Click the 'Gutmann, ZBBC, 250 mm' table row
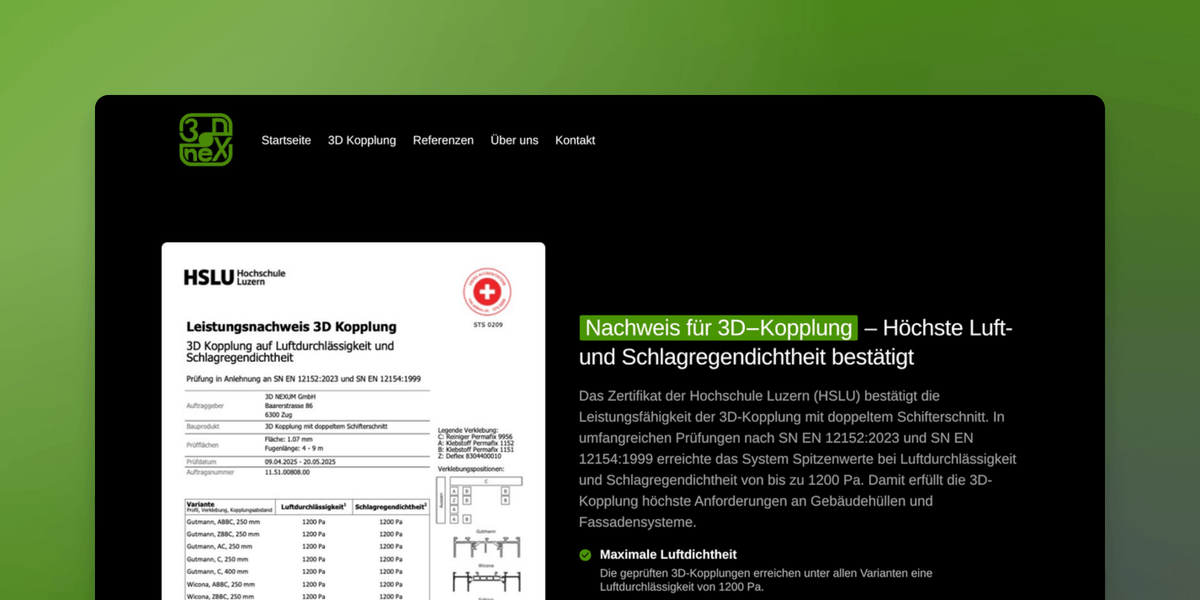Viewport: 1200px width, 600px height. point(307,534)
